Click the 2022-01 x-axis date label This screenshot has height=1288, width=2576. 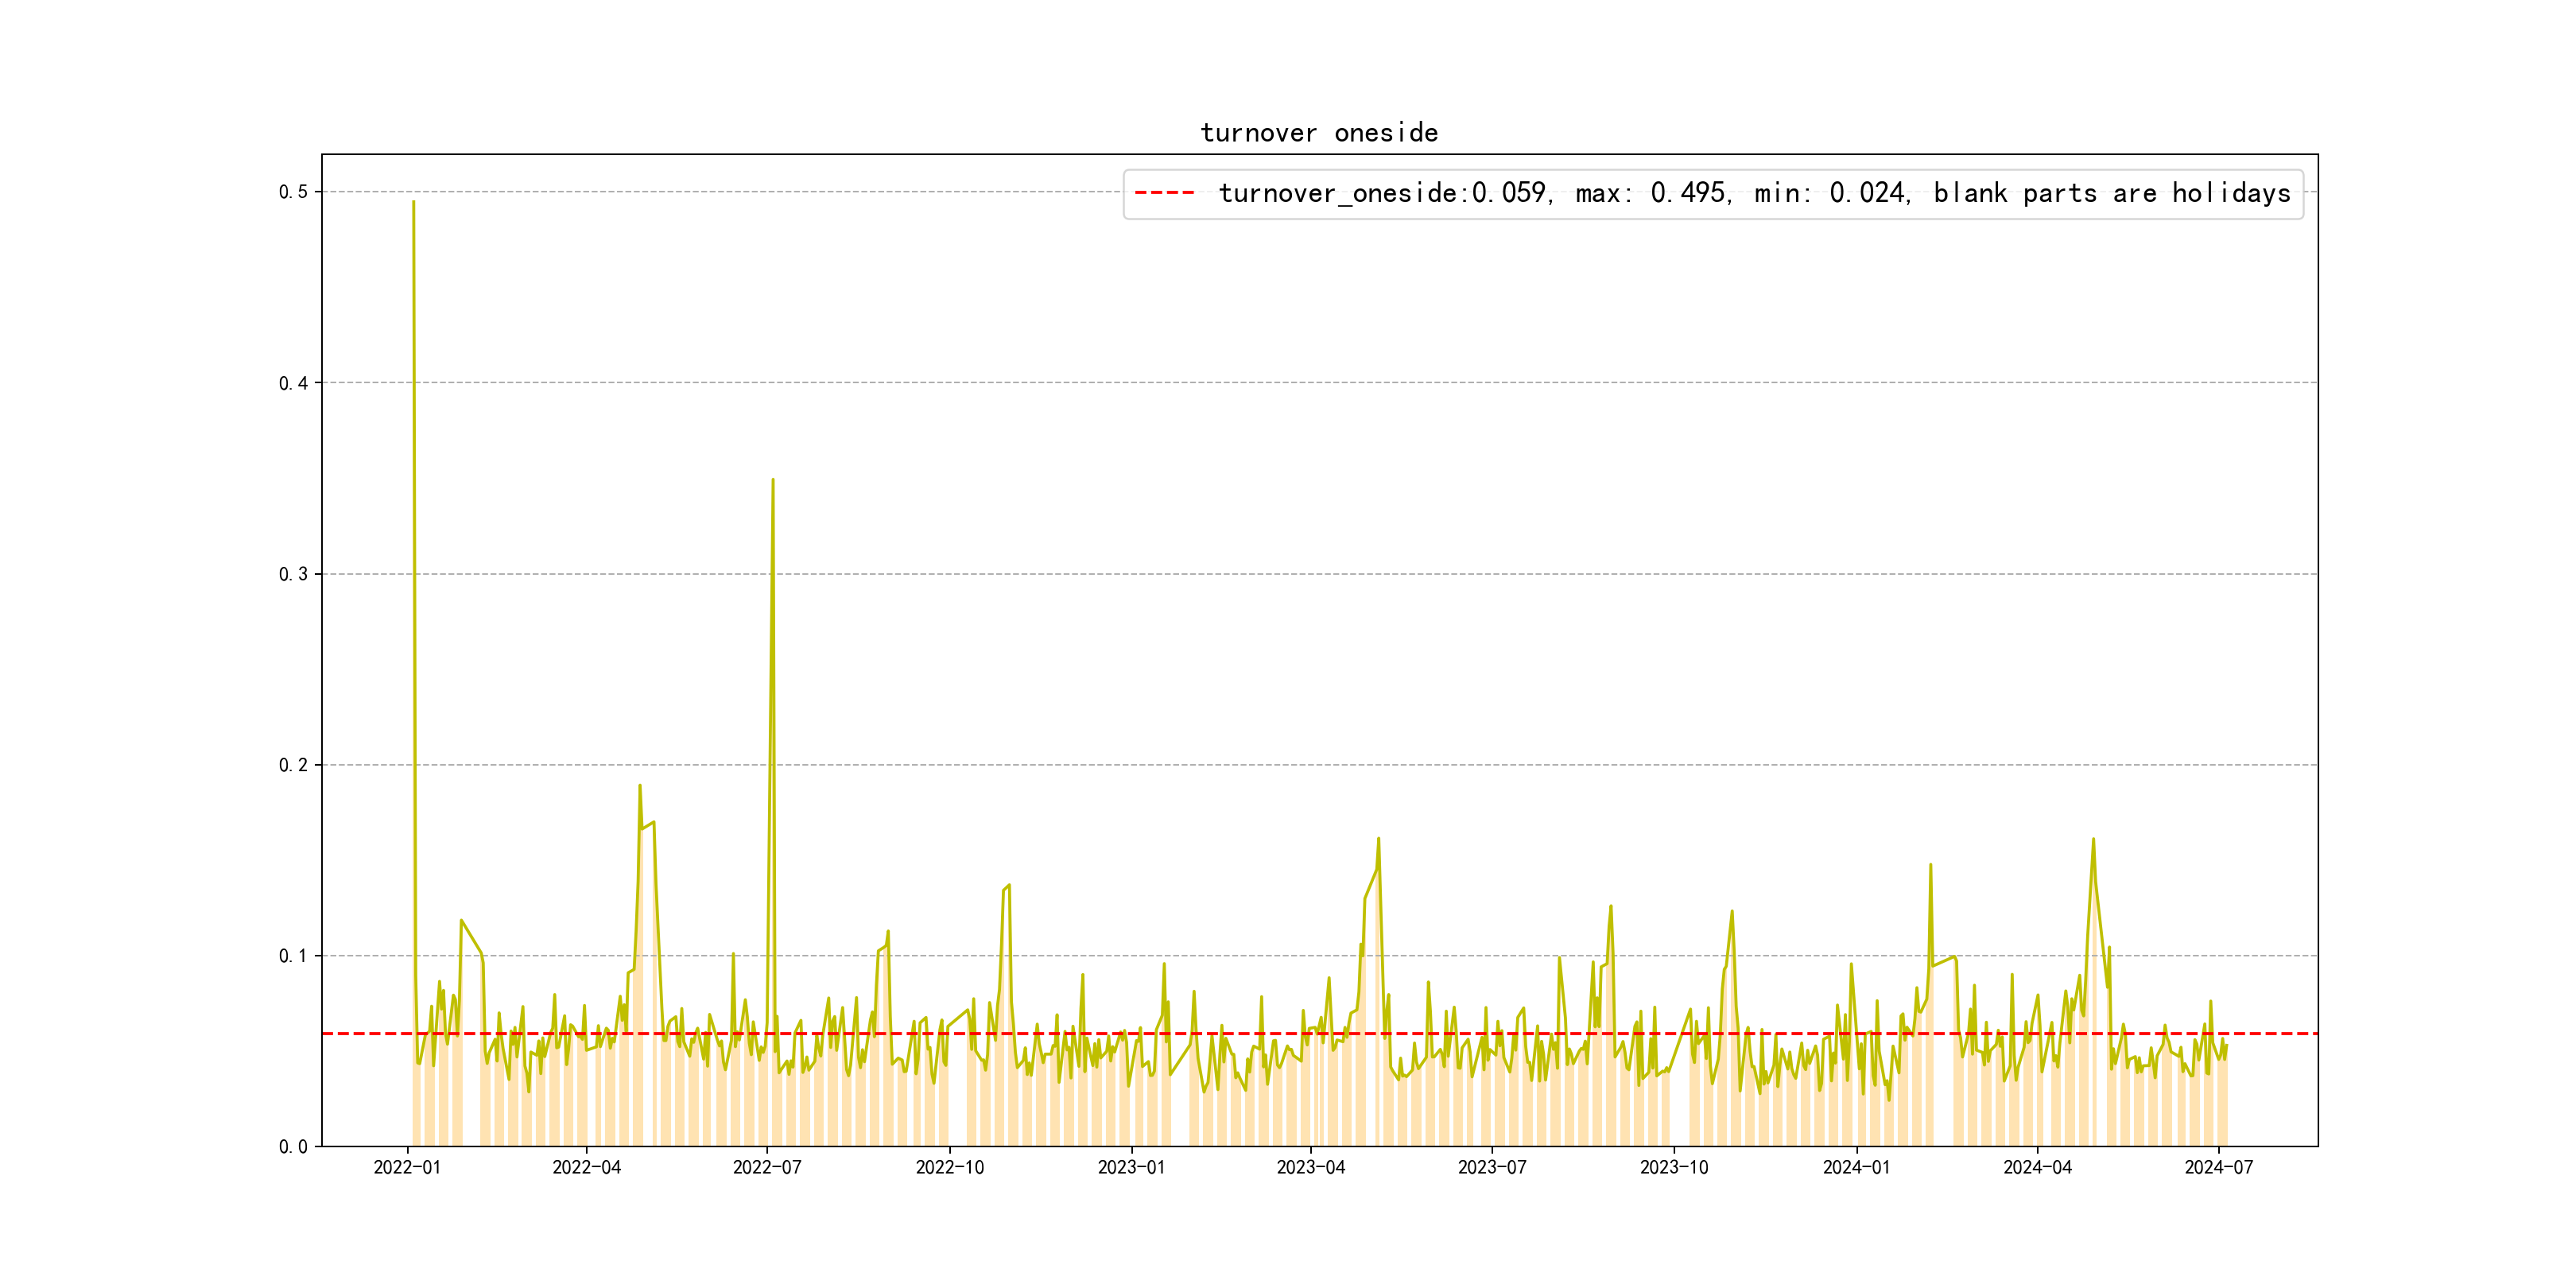(407, 1168)
